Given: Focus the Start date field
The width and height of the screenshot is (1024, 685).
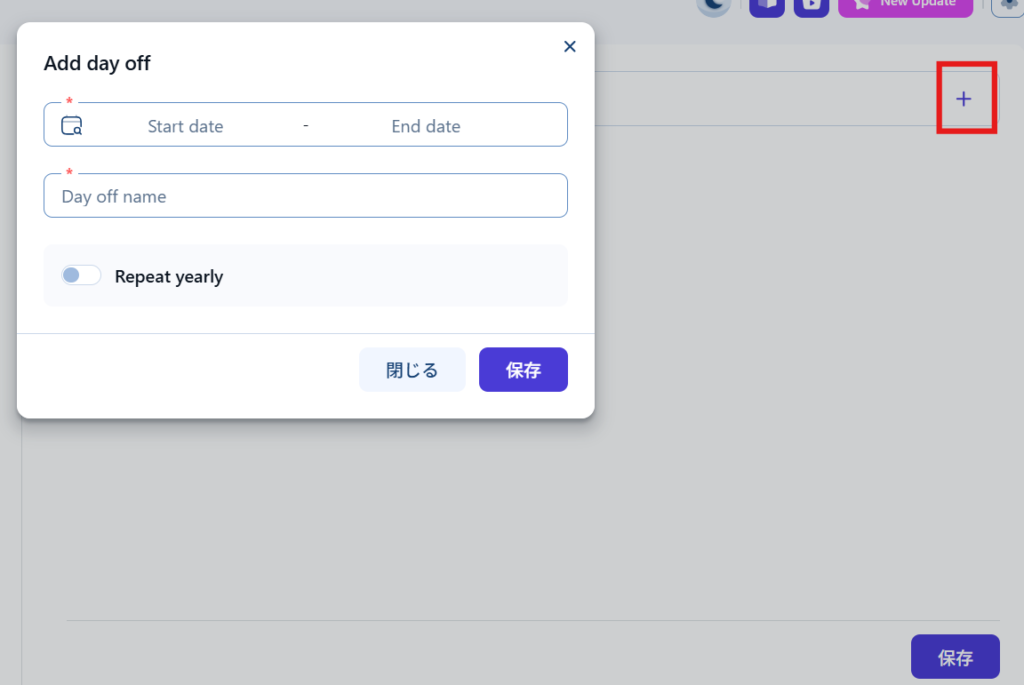Looking at the screenshot, I should click(186, 126).
